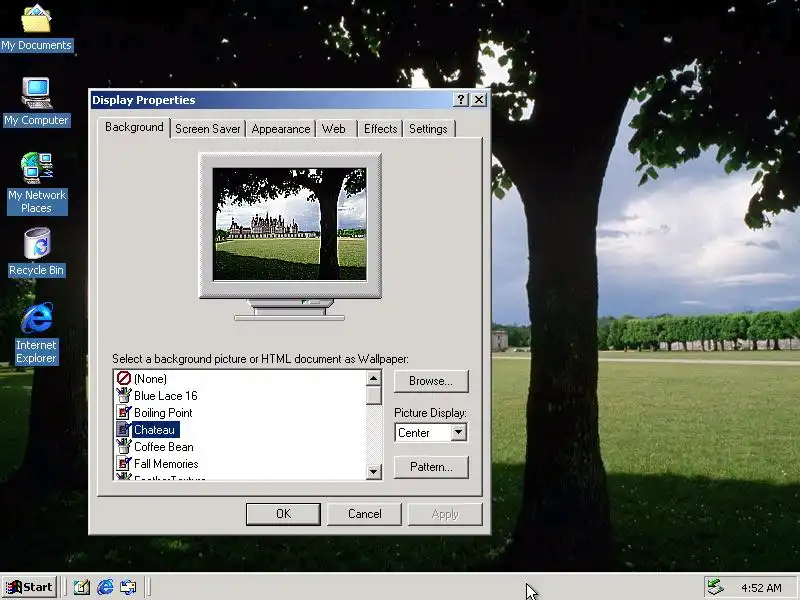Open the Picture Display dropdown arrow
800x600 pixels.
click(x=459, y=433)
